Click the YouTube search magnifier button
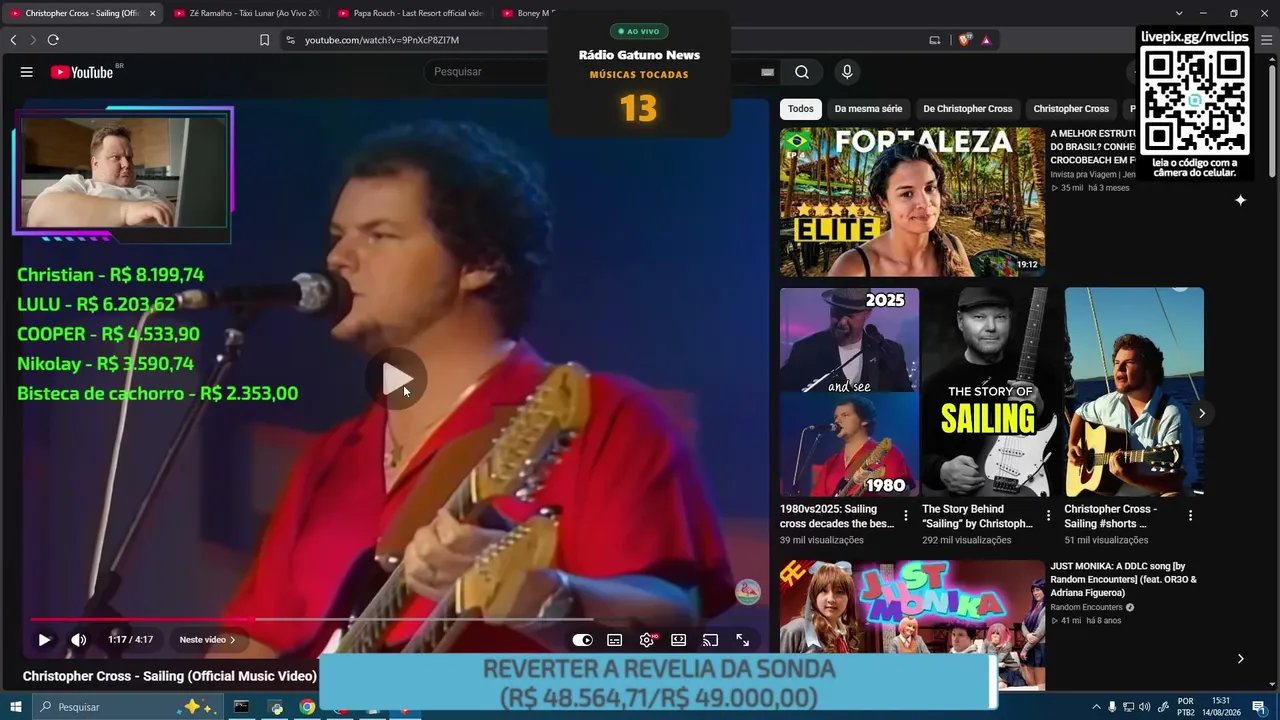Viewport: 1280px width, 720px height. click(x=802, y=72)
